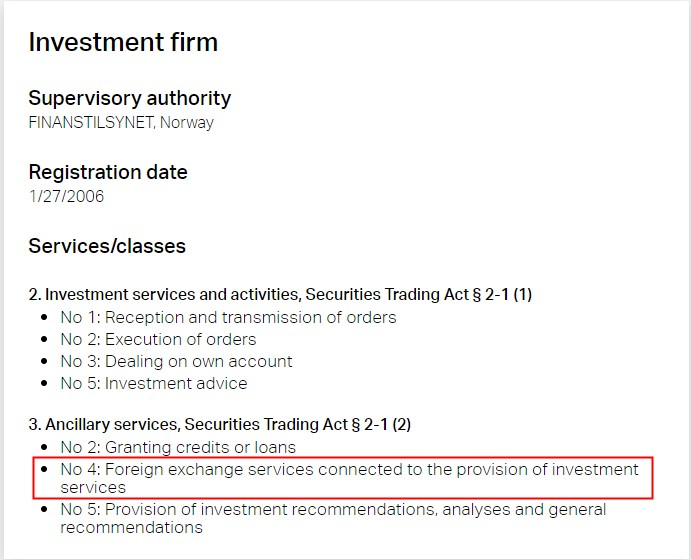Select "No 1: Reception and transmission of orders"
Screen dimensions: 691x560
(x=228, y=317)
